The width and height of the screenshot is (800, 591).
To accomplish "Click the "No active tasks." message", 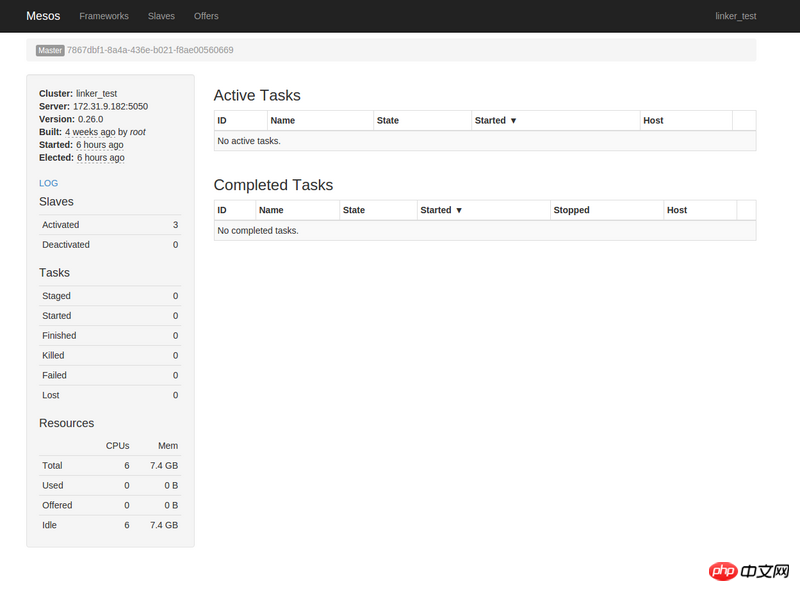I will [x=249, y=141].
